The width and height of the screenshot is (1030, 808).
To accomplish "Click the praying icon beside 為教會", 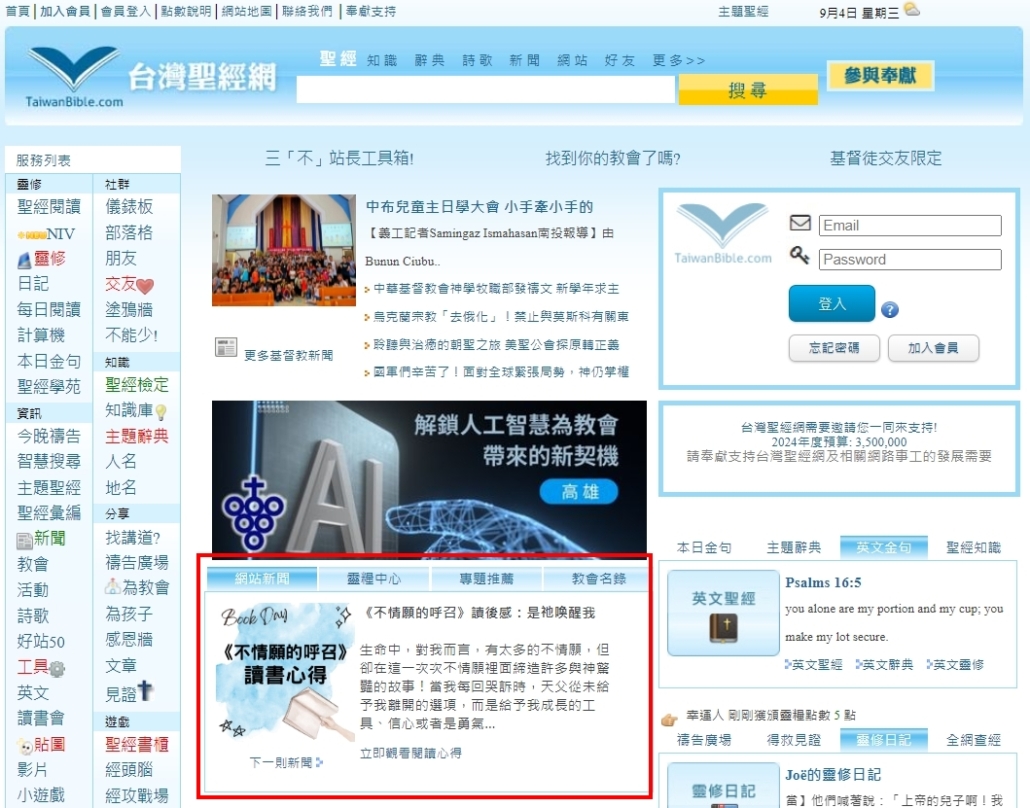I will point(113,586).
